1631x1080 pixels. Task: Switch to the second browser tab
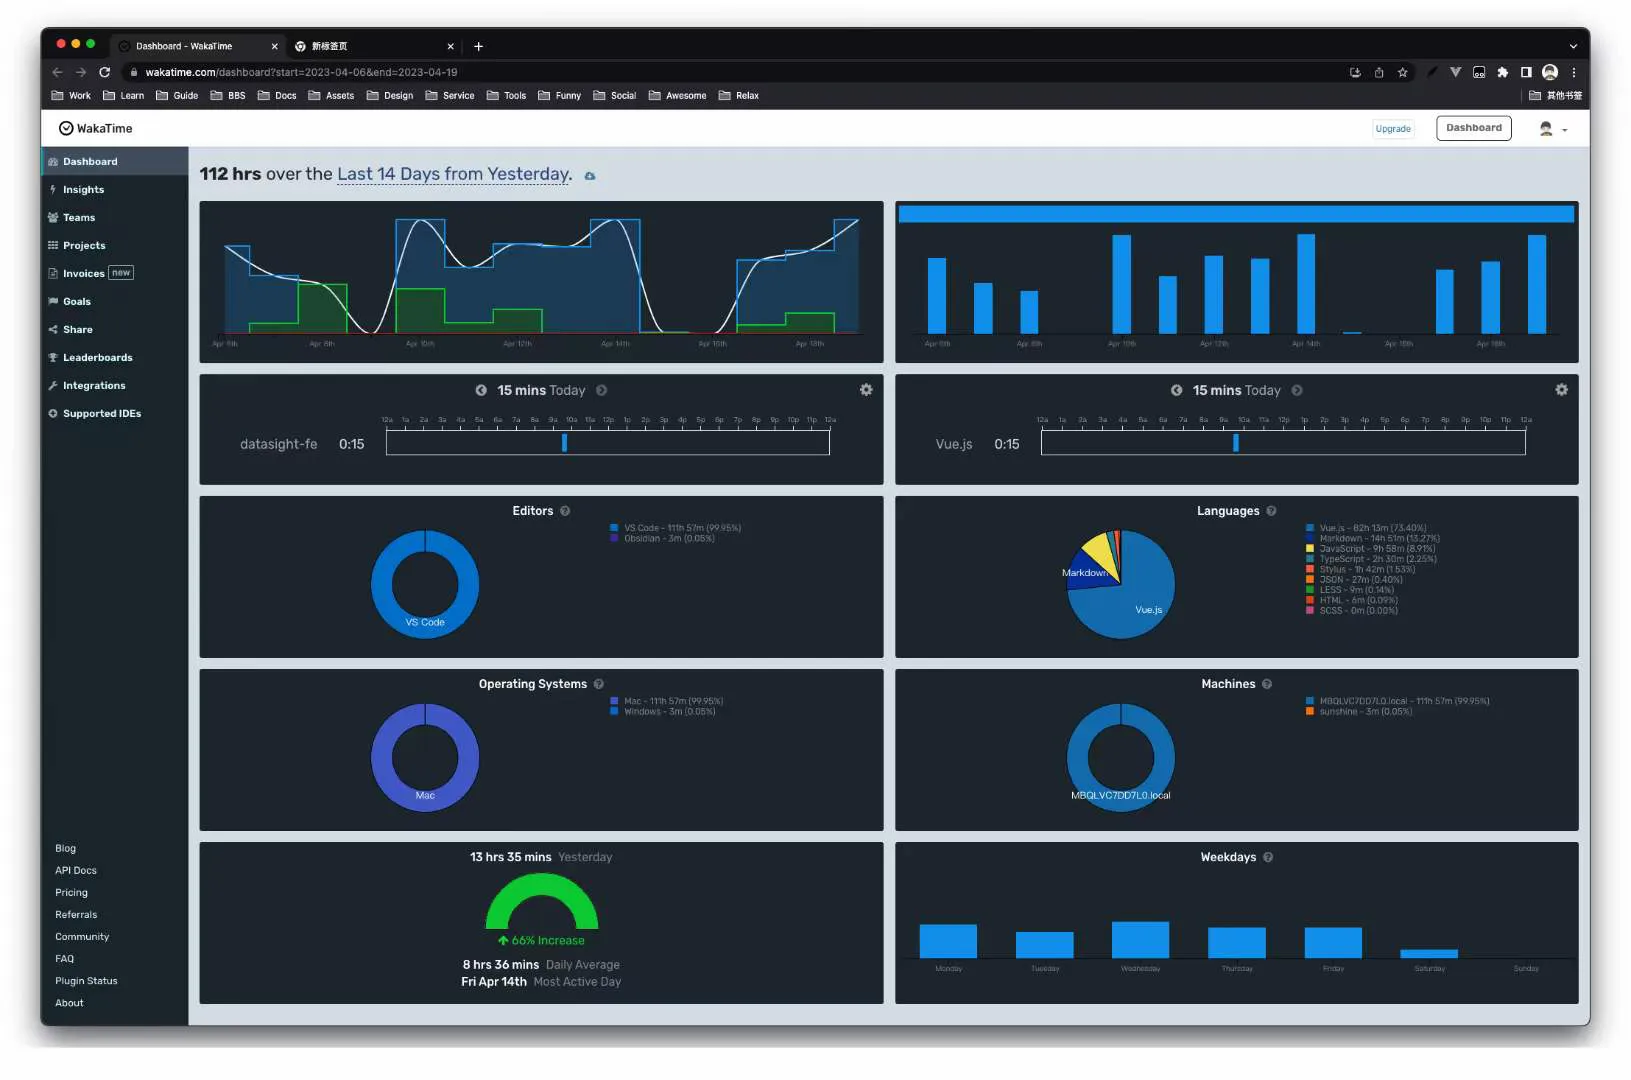click(370, 46)
